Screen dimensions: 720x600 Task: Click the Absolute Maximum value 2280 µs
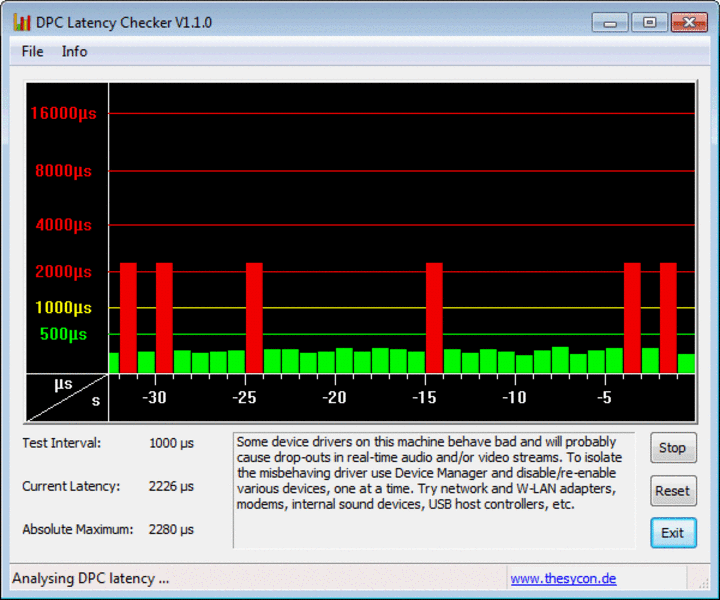171,529
